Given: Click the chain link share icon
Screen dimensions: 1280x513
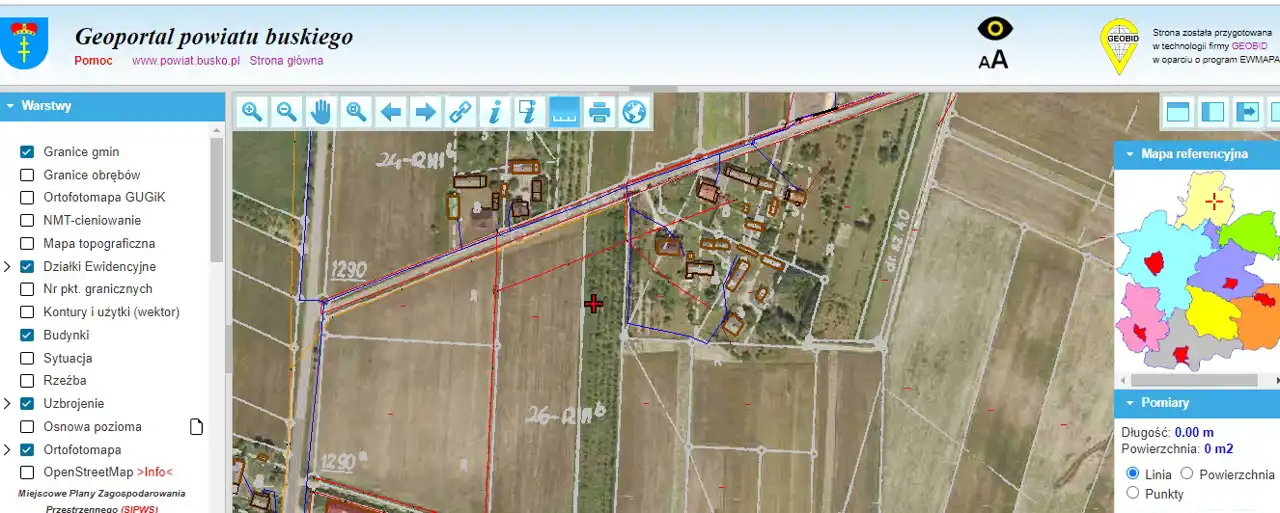Looking at the screenshot, I should click(x=460, y=112).
